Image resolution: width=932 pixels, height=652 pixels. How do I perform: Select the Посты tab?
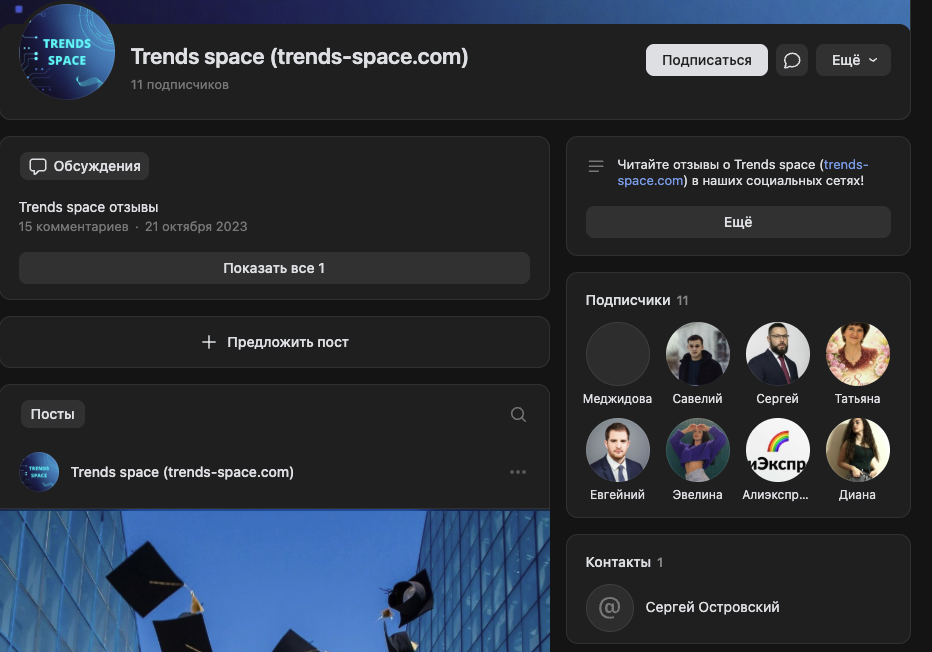53,414
